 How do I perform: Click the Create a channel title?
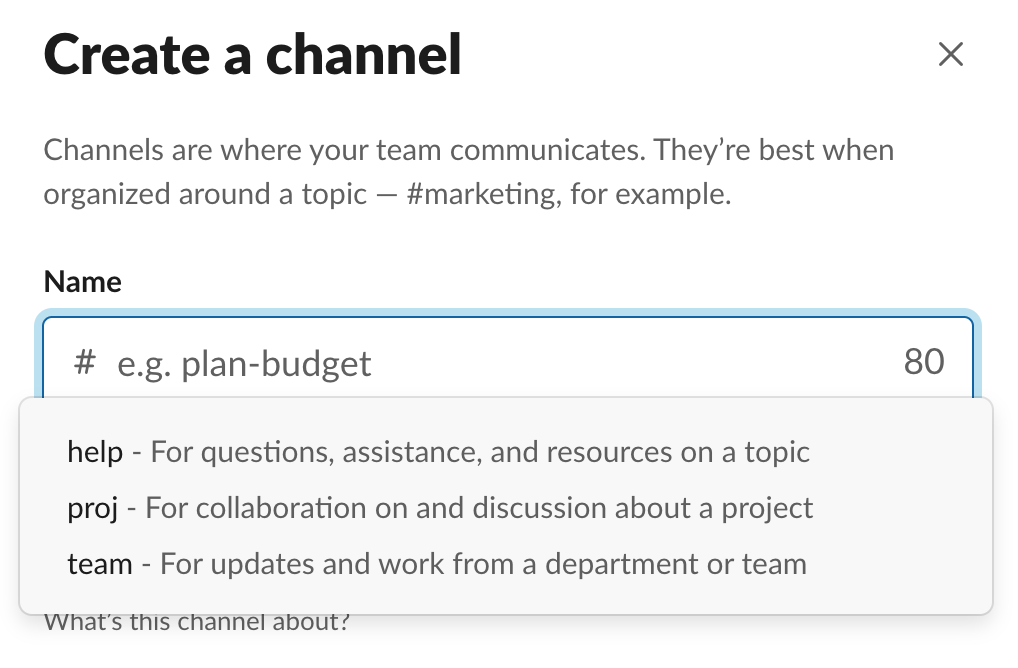251,55
